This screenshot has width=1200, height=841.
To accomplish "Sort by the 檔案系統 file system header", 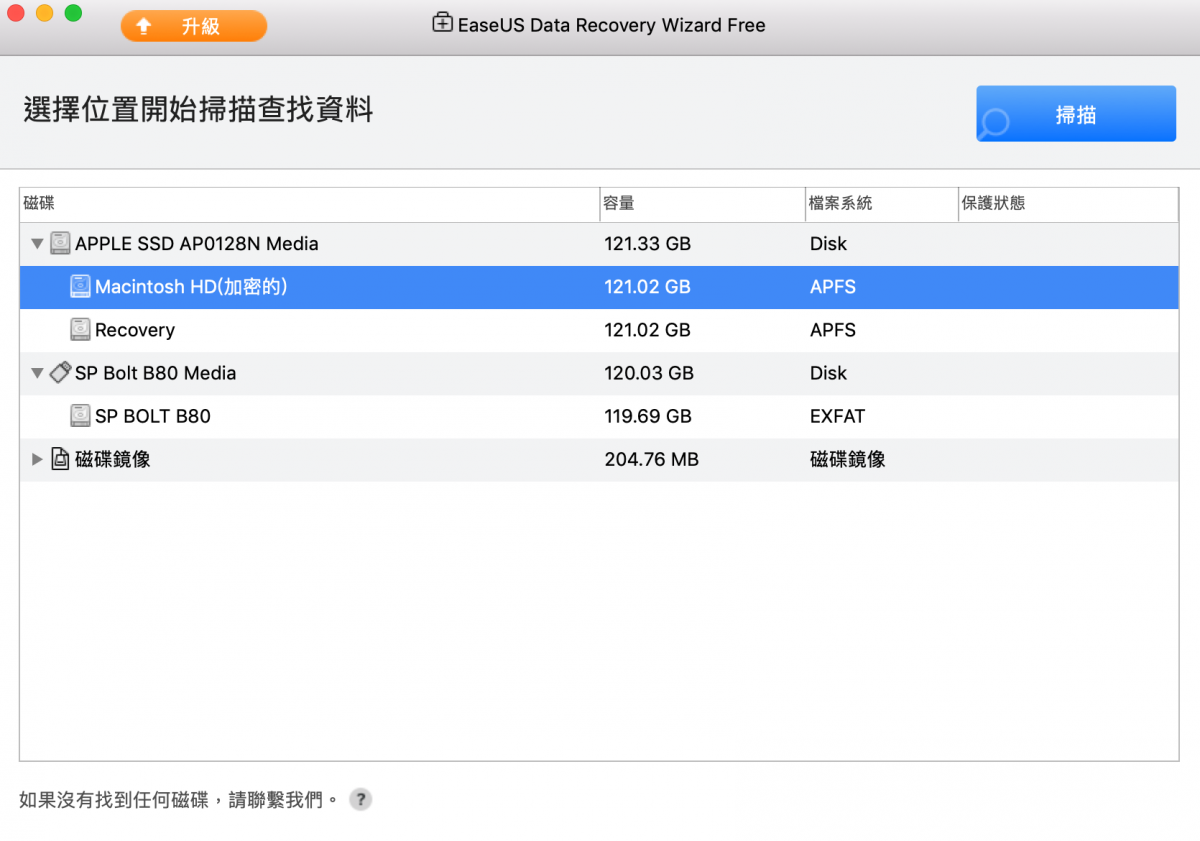I will tap(880, 204).
